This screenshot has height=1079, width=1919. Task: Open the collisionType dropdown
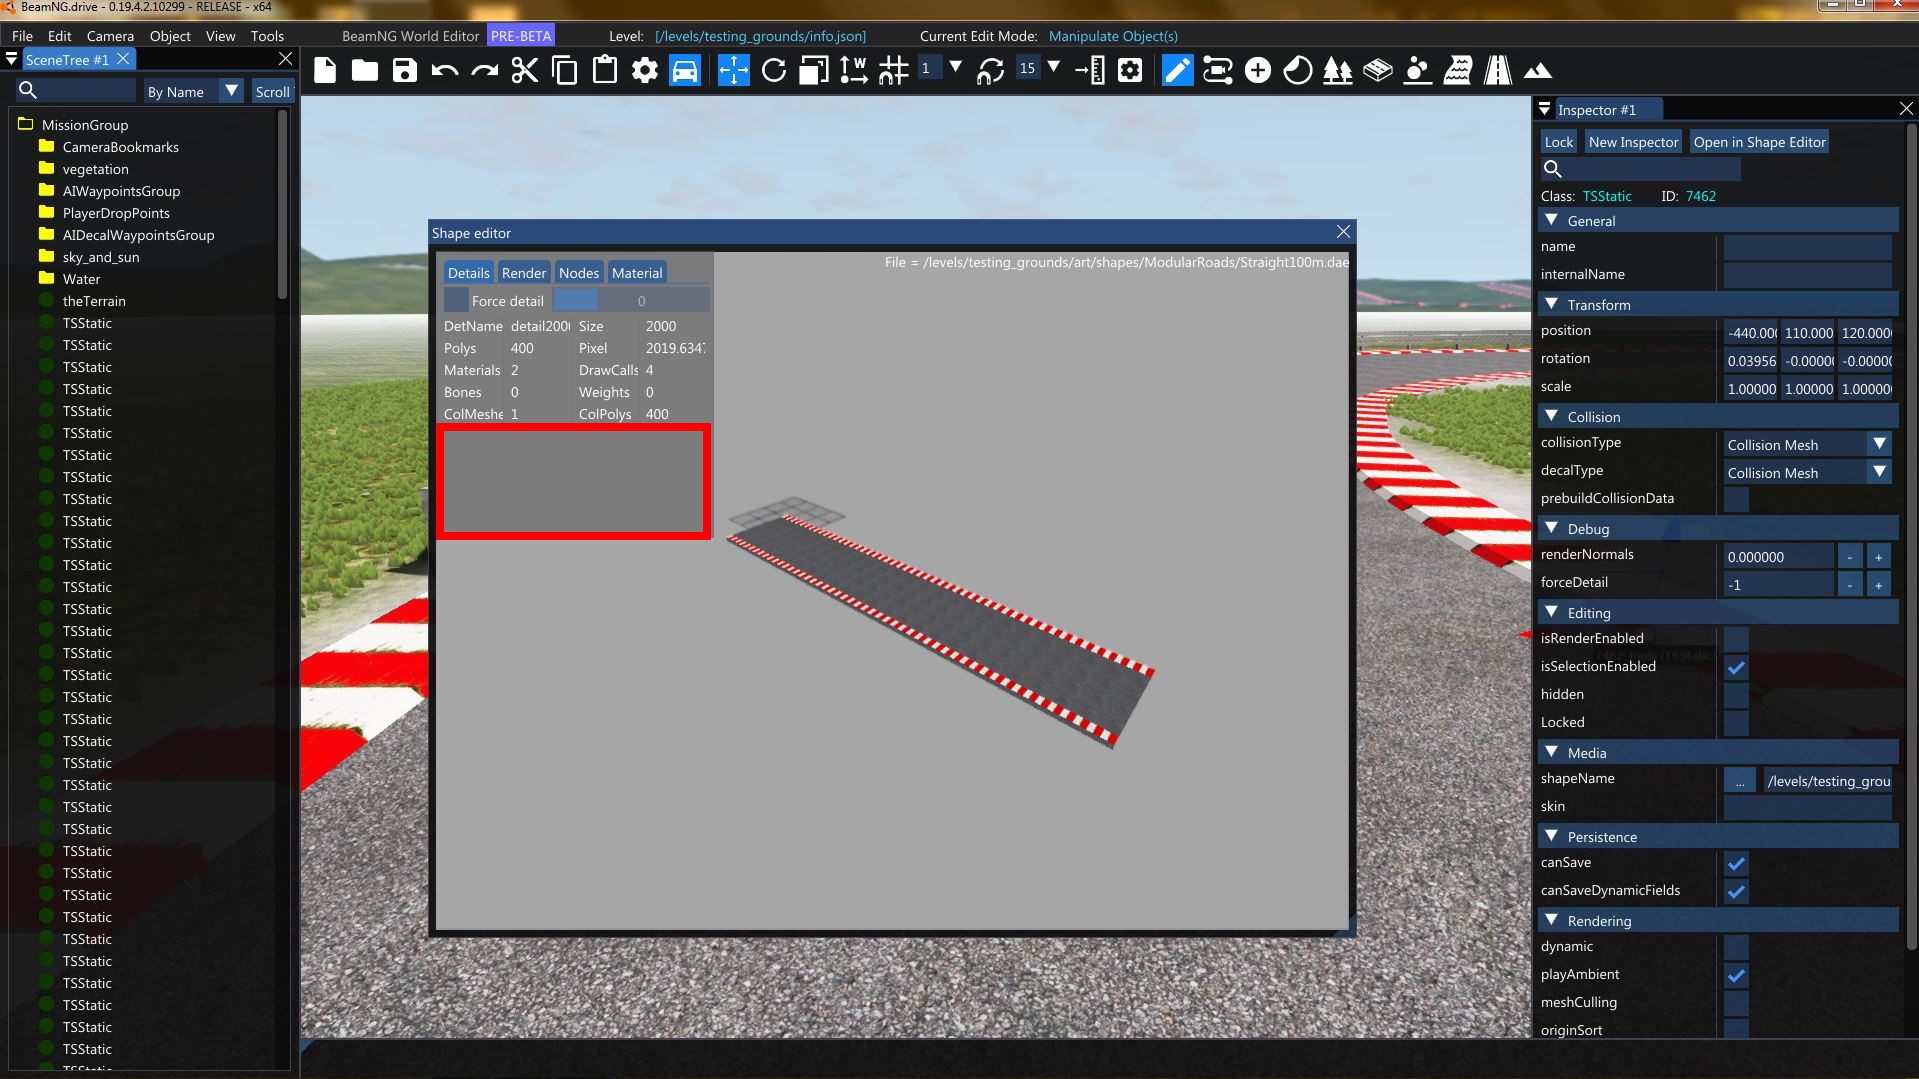click(x=1808, y=444)
